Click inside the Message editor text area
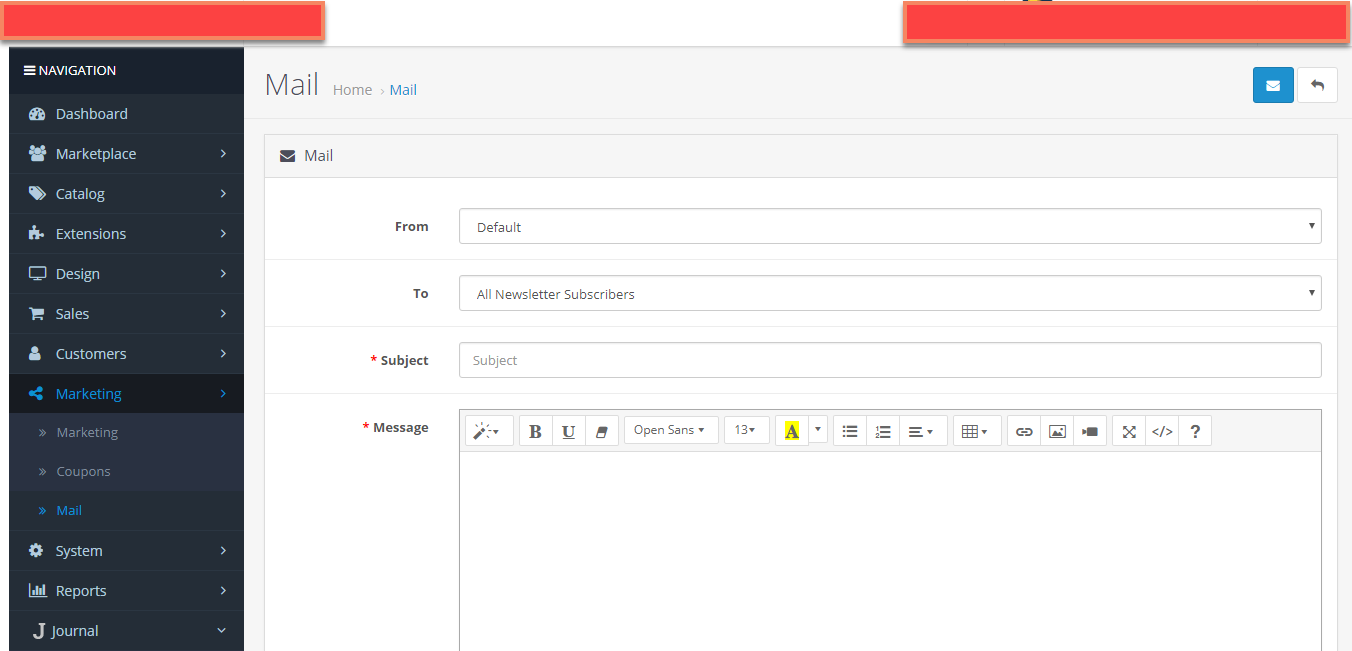Image resolution: width=1352 pixels, height=651 pixels. pyautogui.click(x=890, y=550)
